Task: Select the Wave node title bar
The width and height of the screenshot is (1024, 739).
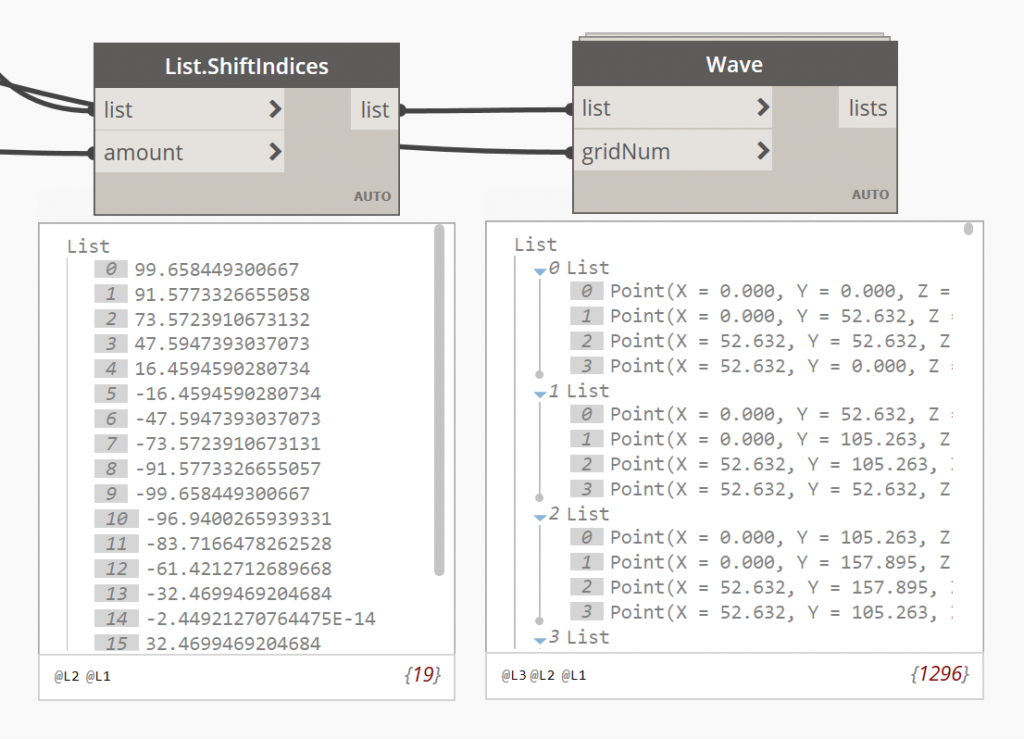Action: point(734,65)
